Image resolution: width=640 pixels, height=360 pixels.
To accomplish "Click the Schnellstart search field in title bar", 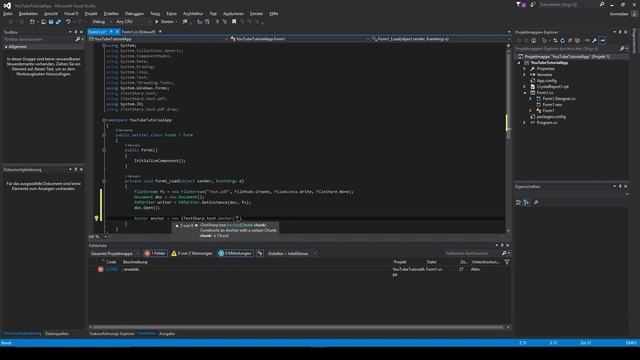I will 569,4.
